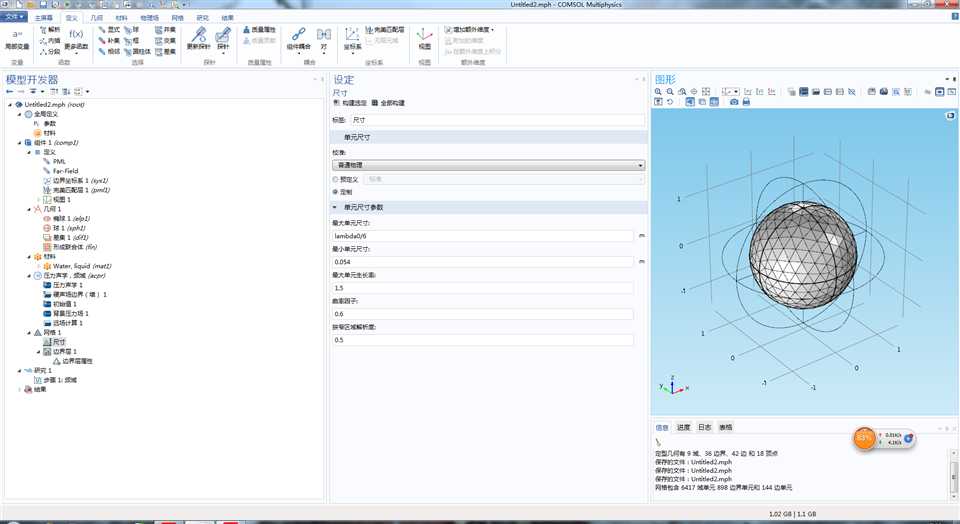Open the 表格 (Table) tab

726,427
